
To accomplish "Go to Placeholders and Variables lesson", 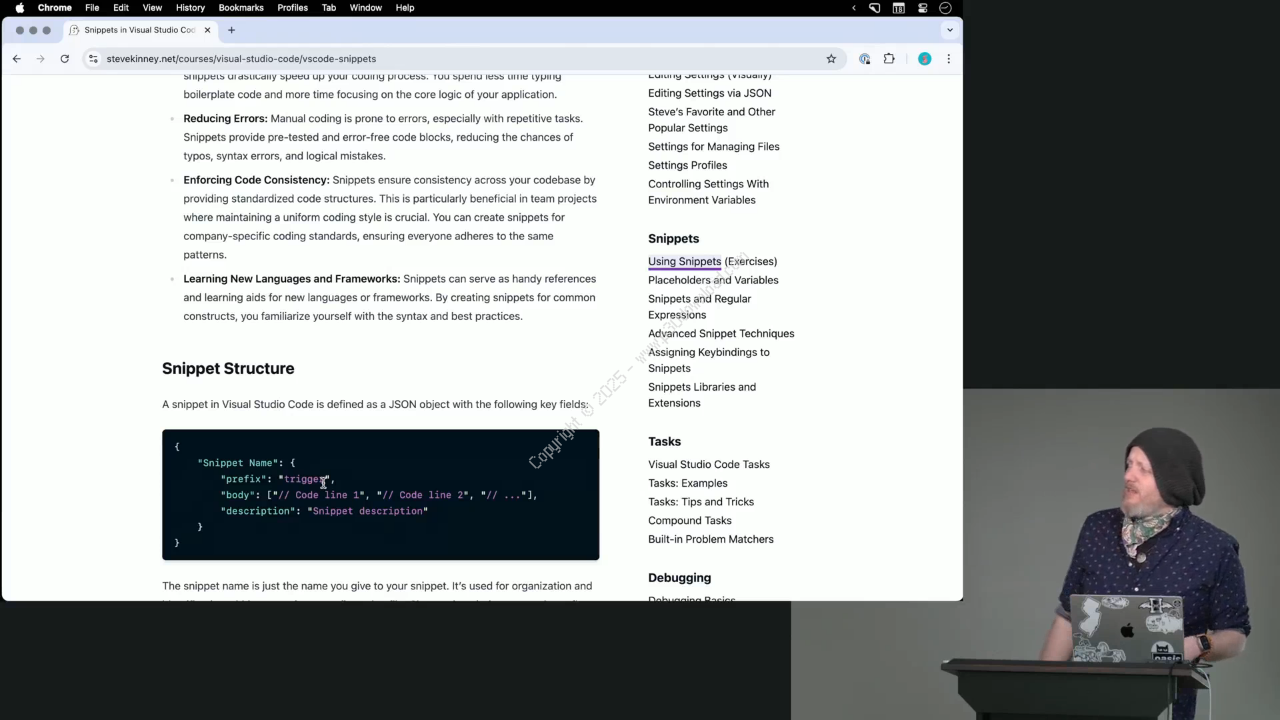I will pos(713,280).
